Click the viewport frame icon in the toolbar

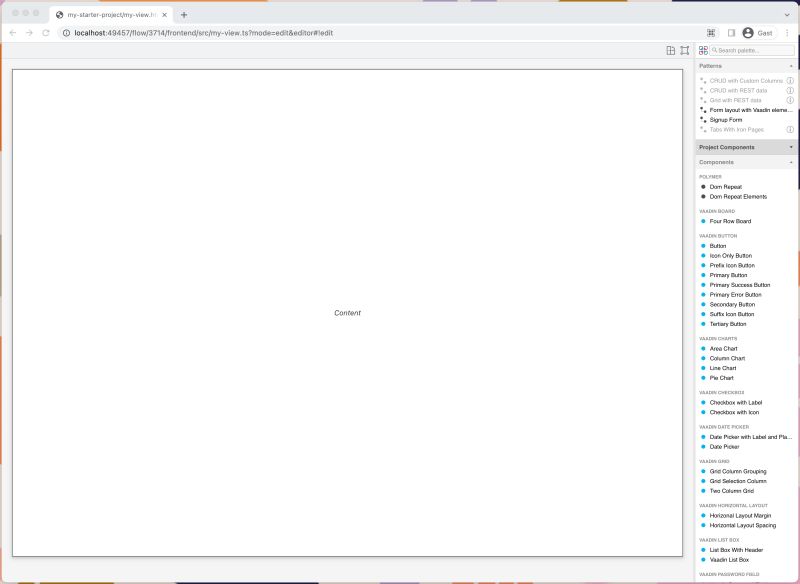(x=683, y=48)
